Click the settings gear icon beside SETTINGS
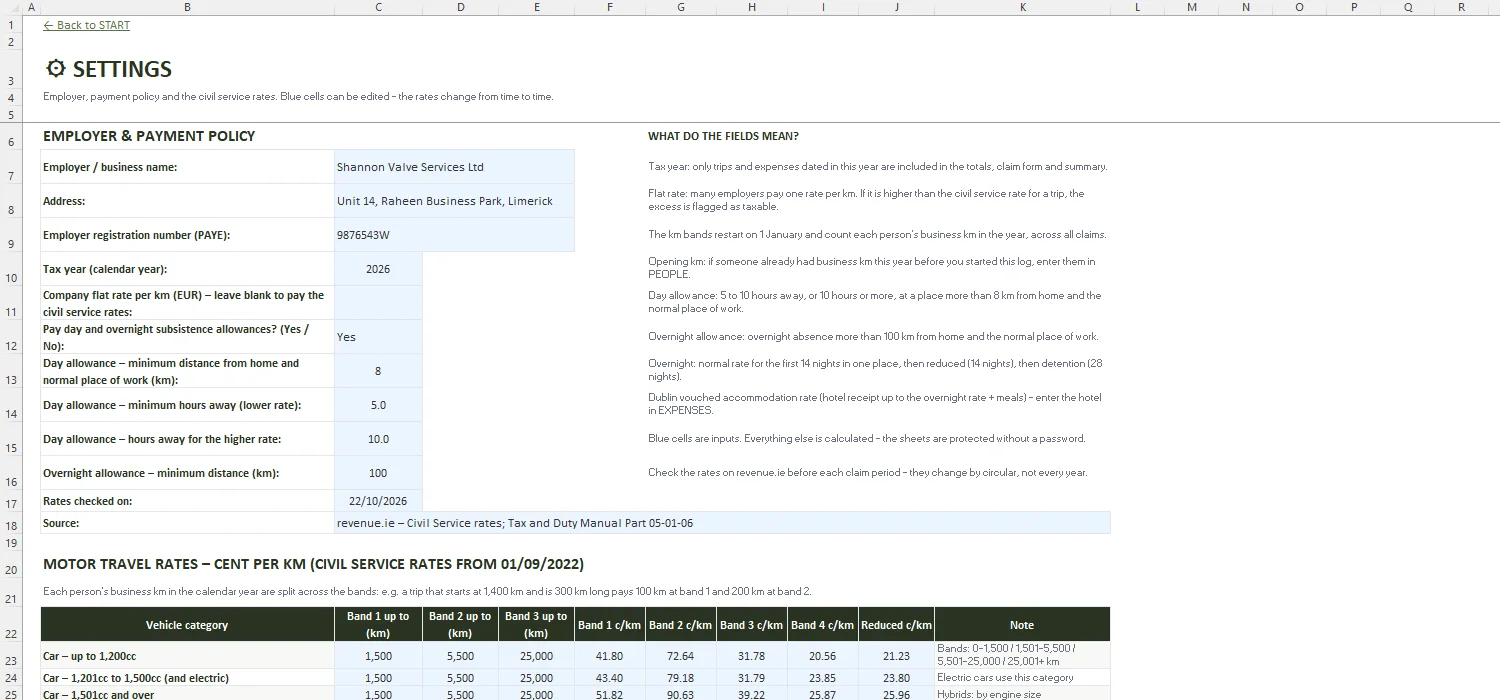Viewport: 1500px width, 700px height. [x=56, y=69]
